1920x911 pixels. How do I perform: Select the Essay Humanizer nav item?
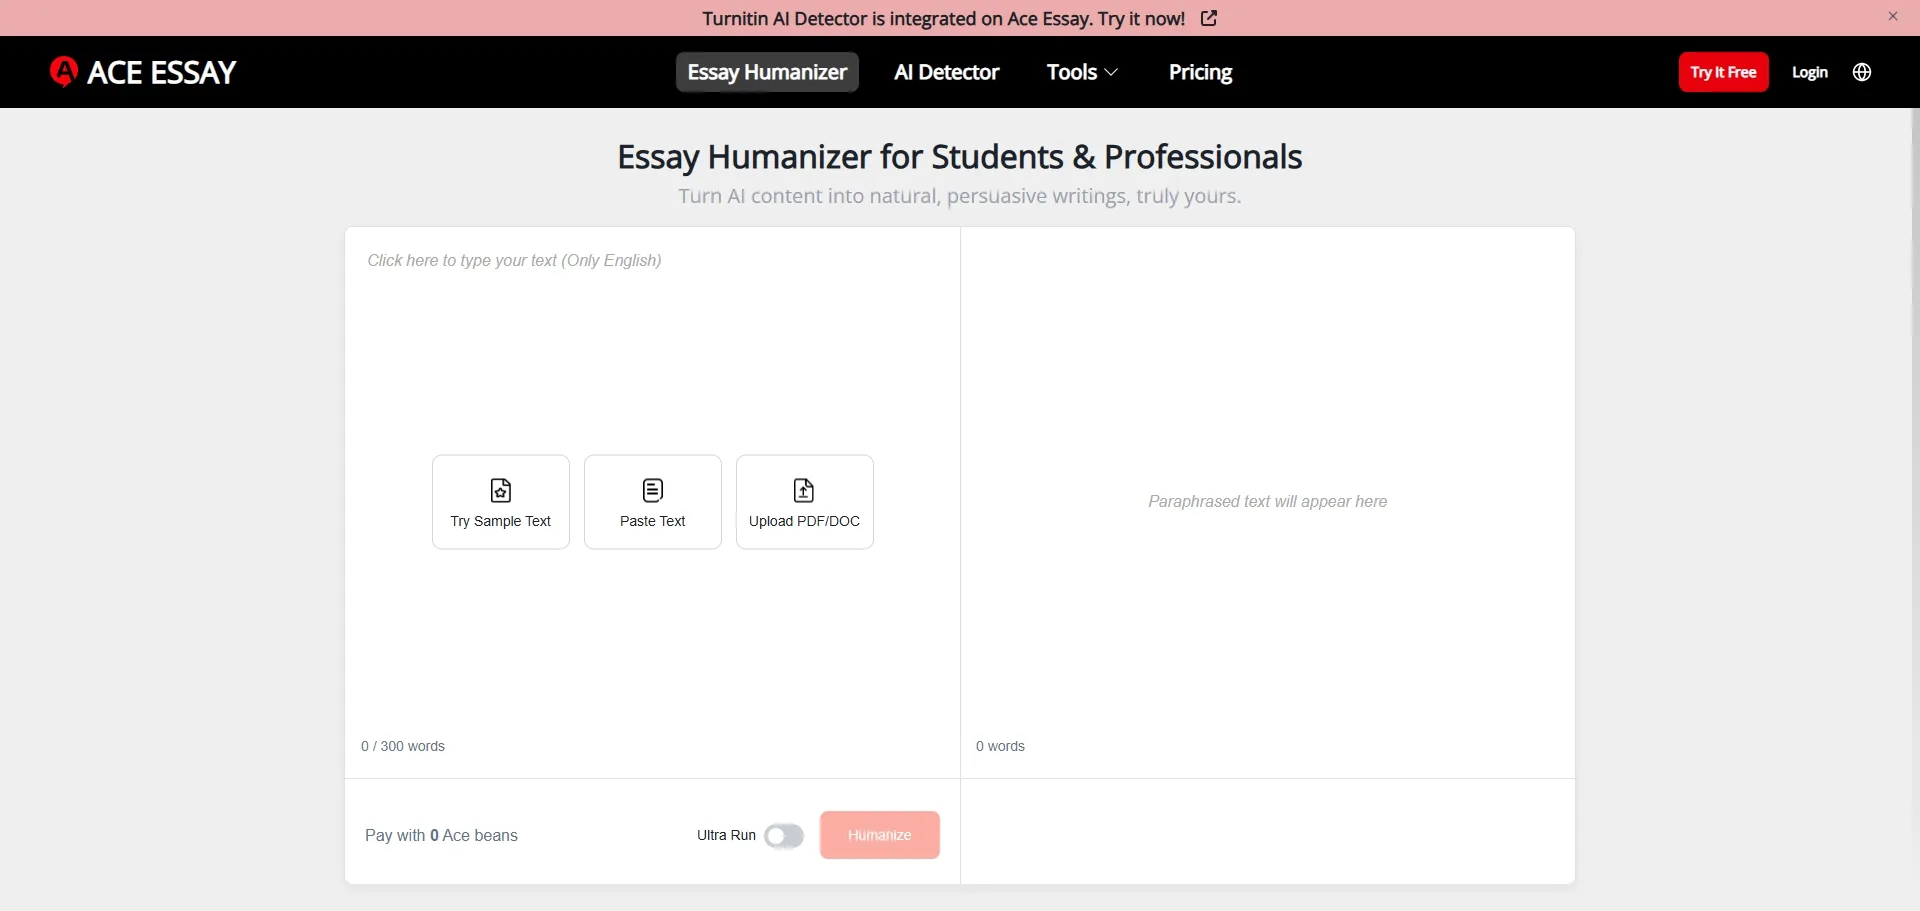pos(766,71)
